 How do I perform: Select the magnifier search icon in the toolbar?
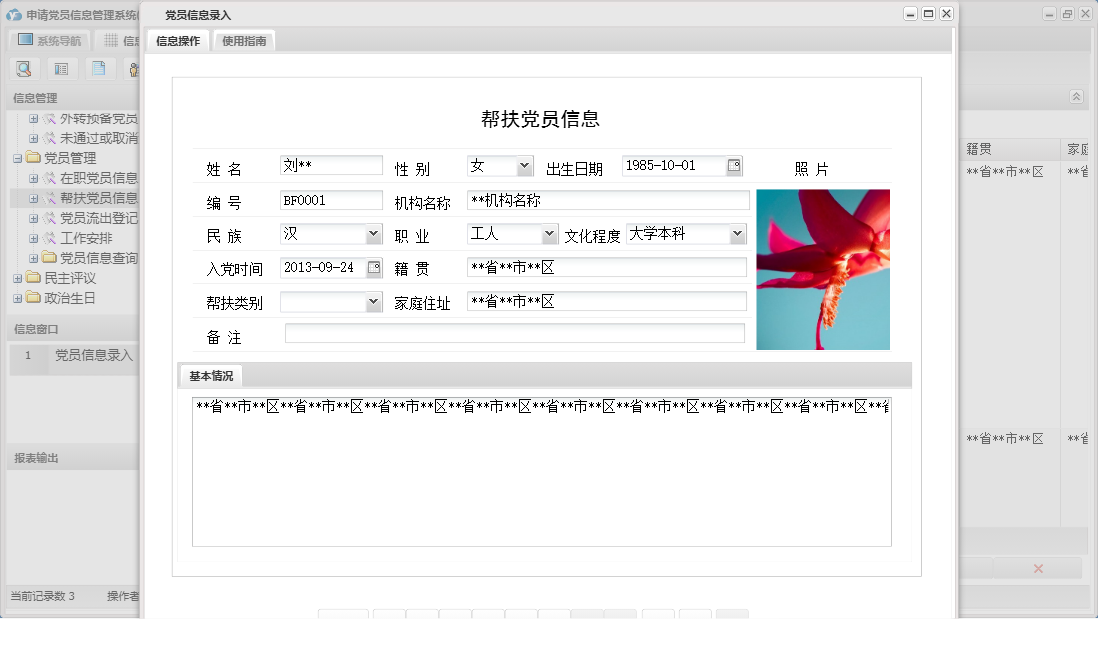click(x=24, y=68)
